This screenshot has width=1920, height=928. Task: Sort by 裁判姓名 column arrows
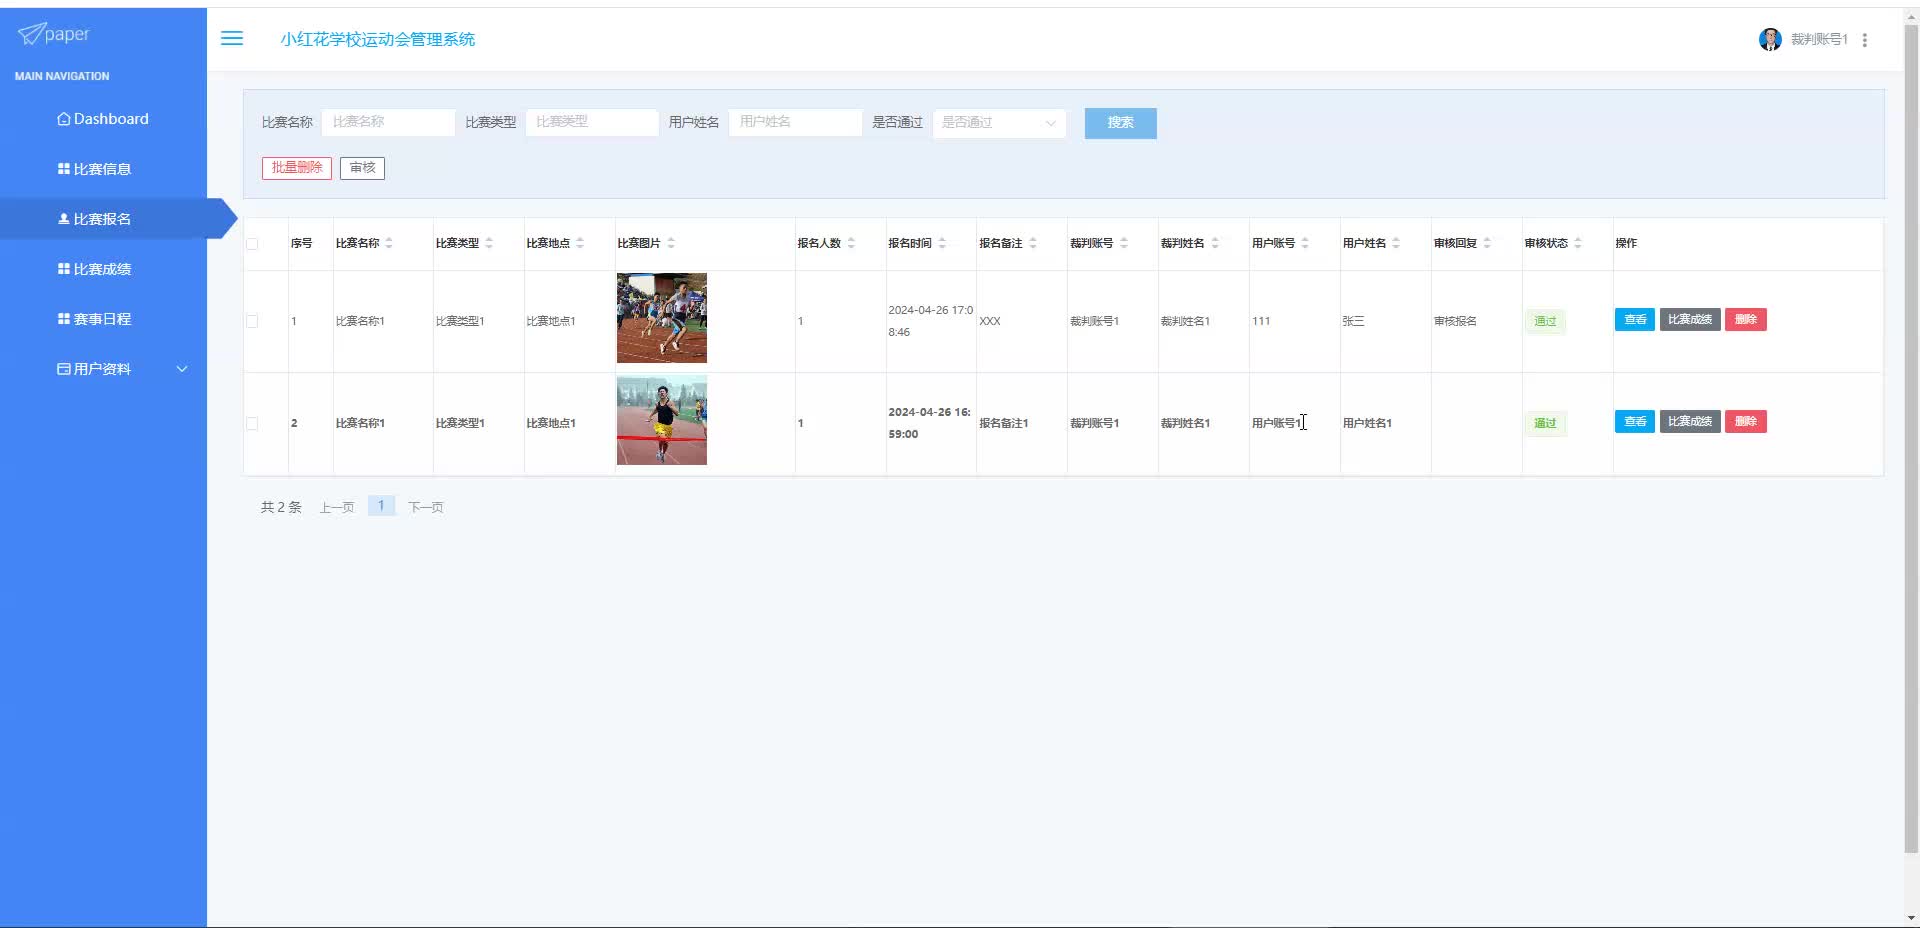(1215, 243)
